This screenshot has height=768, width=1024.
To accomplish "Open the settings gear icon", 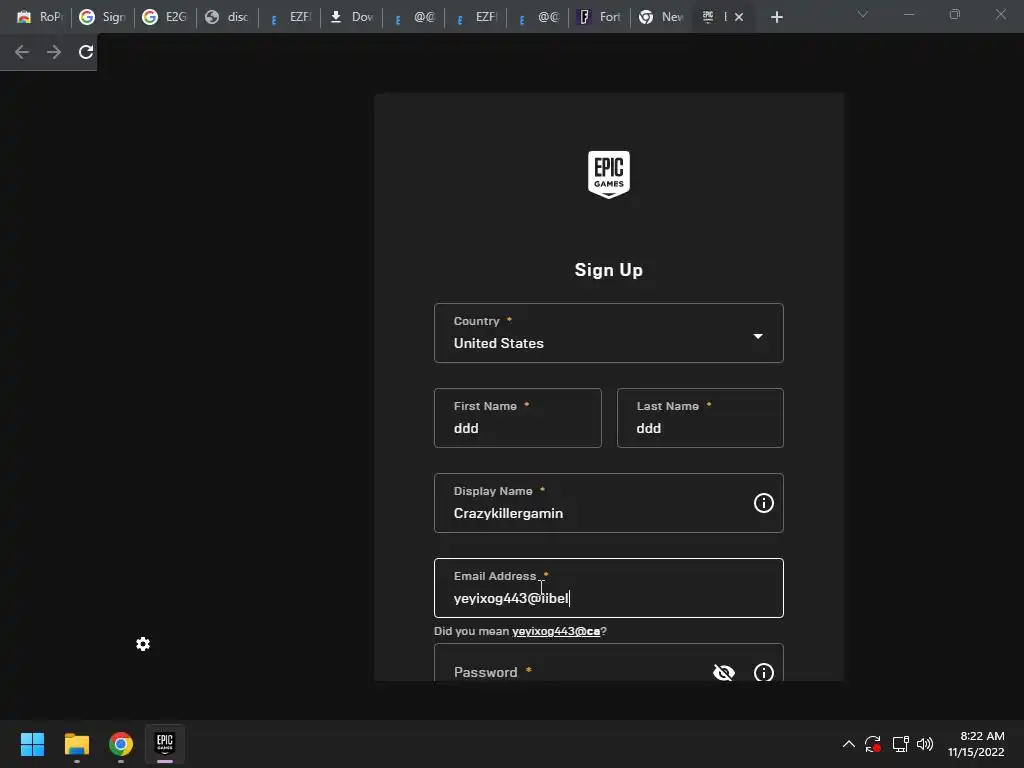I will 143,644.
